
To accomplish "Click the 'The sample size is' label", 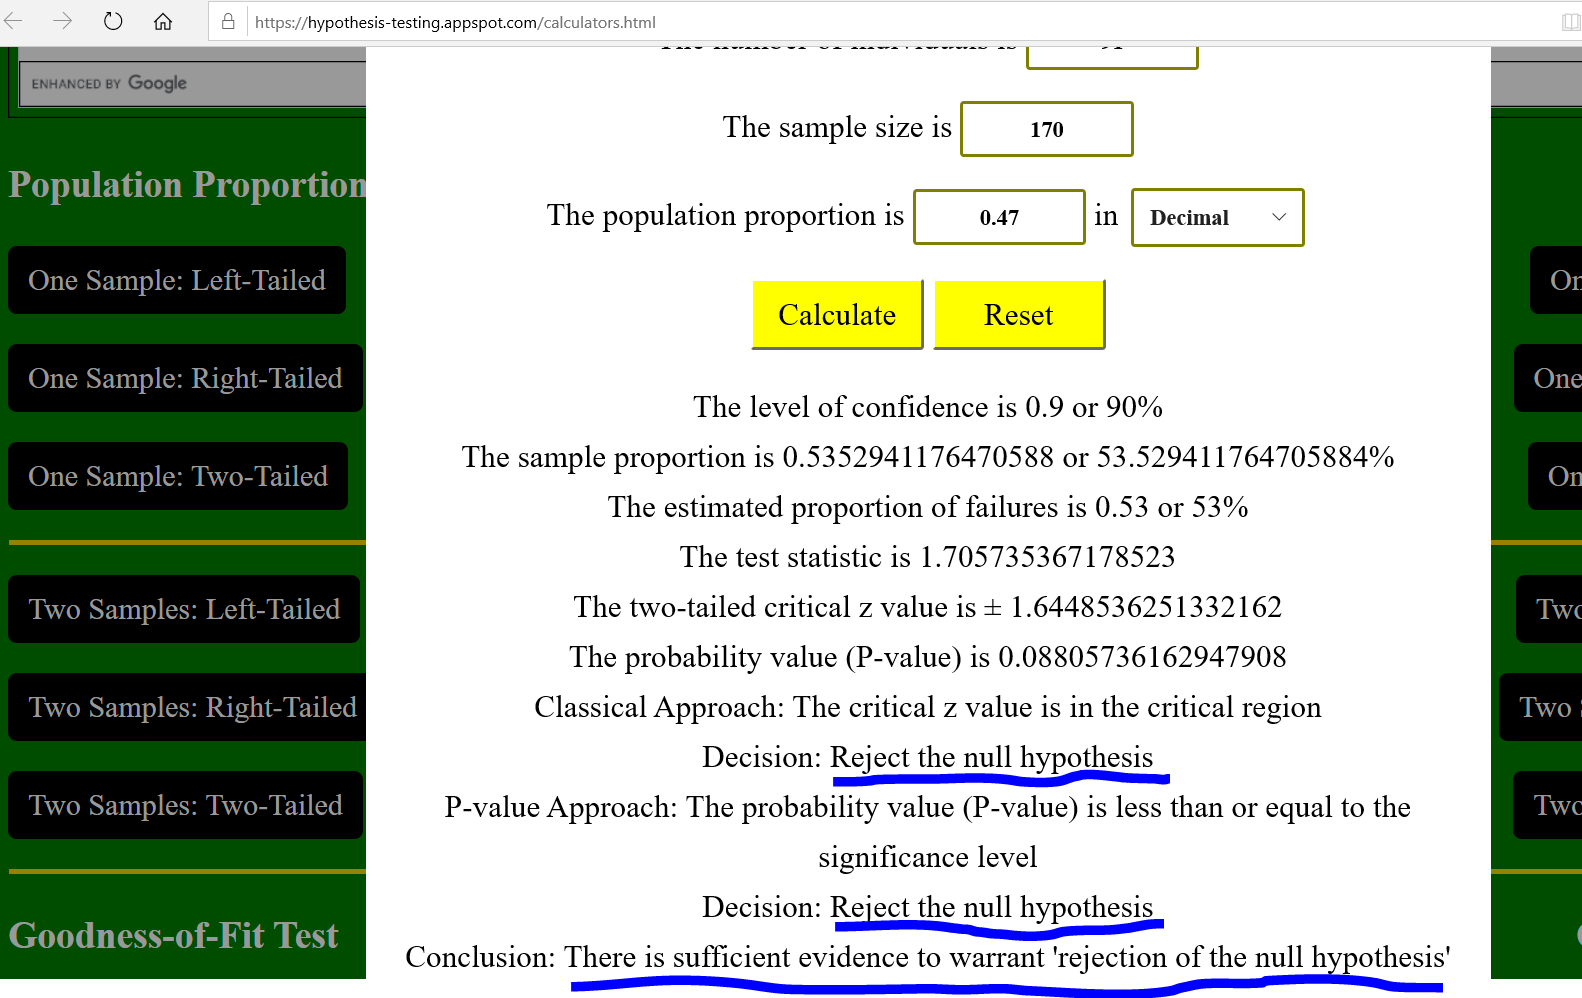I will point(837,128).
